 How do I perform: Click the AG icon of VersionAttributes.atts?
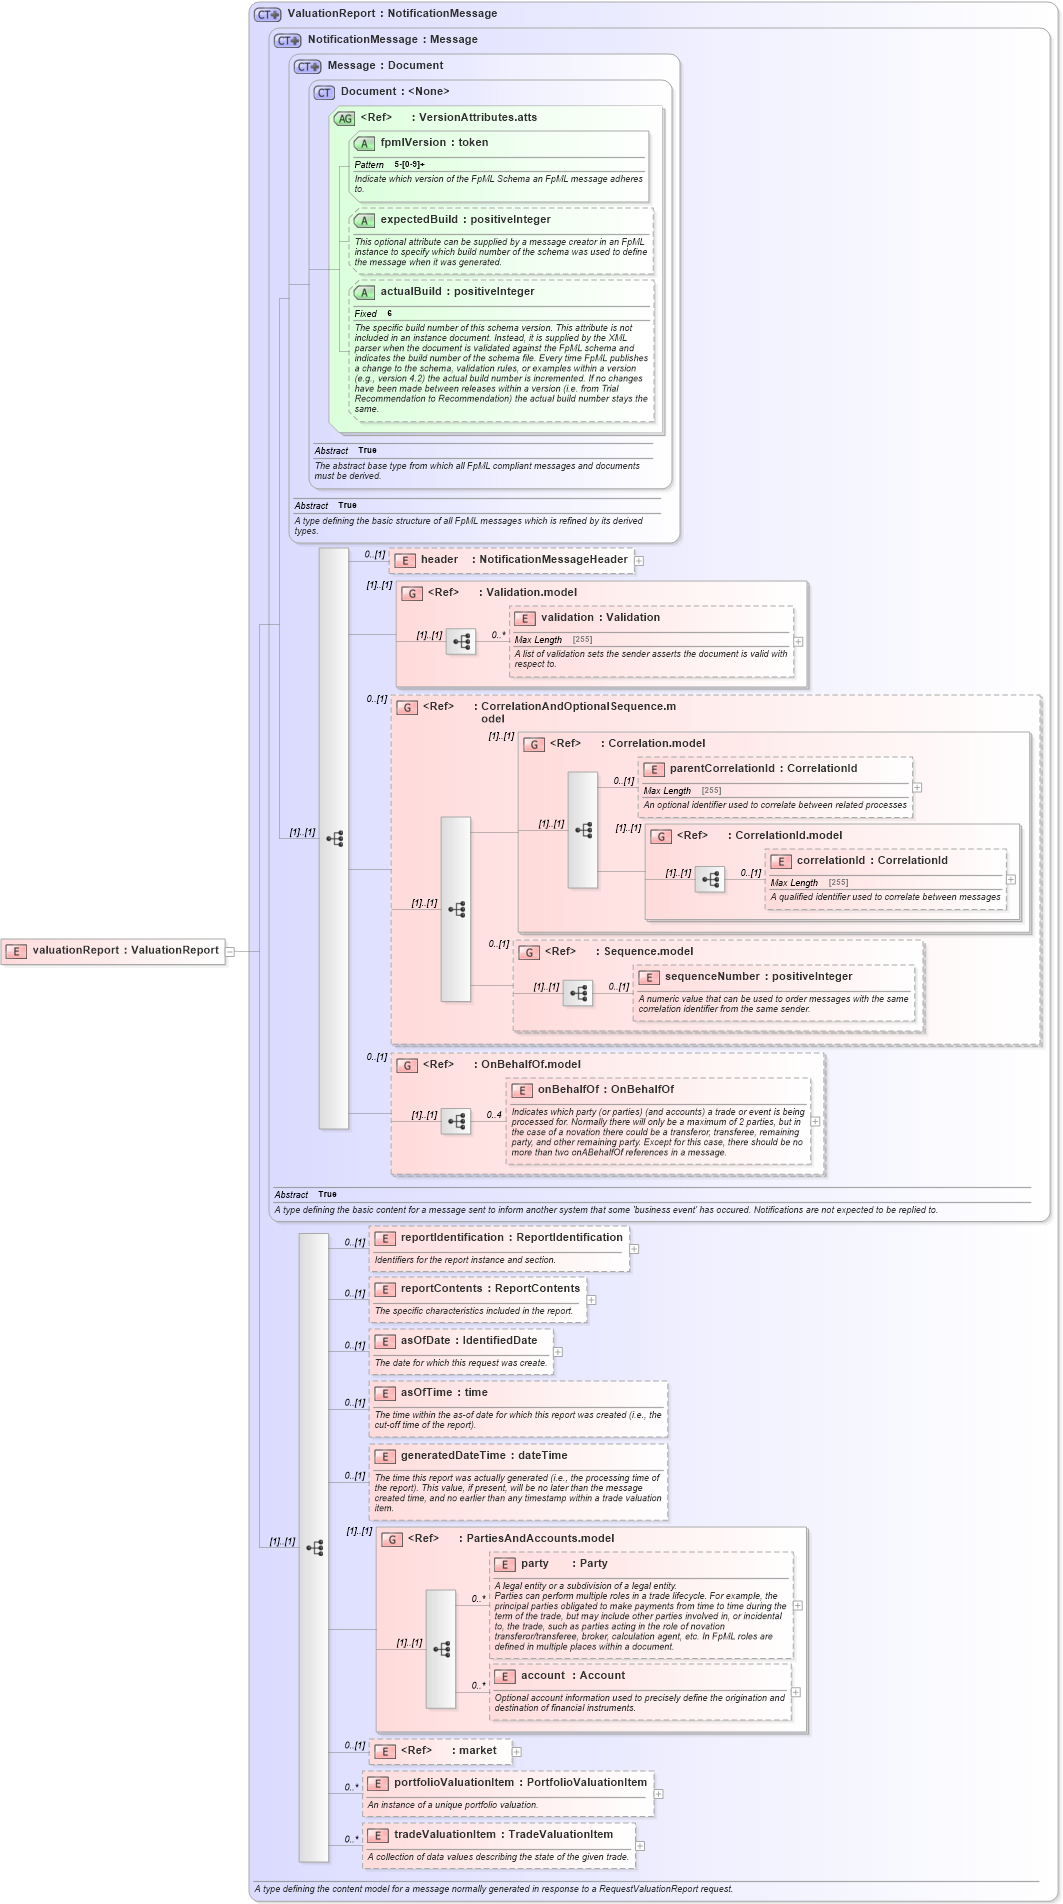[x=344, y=118]
